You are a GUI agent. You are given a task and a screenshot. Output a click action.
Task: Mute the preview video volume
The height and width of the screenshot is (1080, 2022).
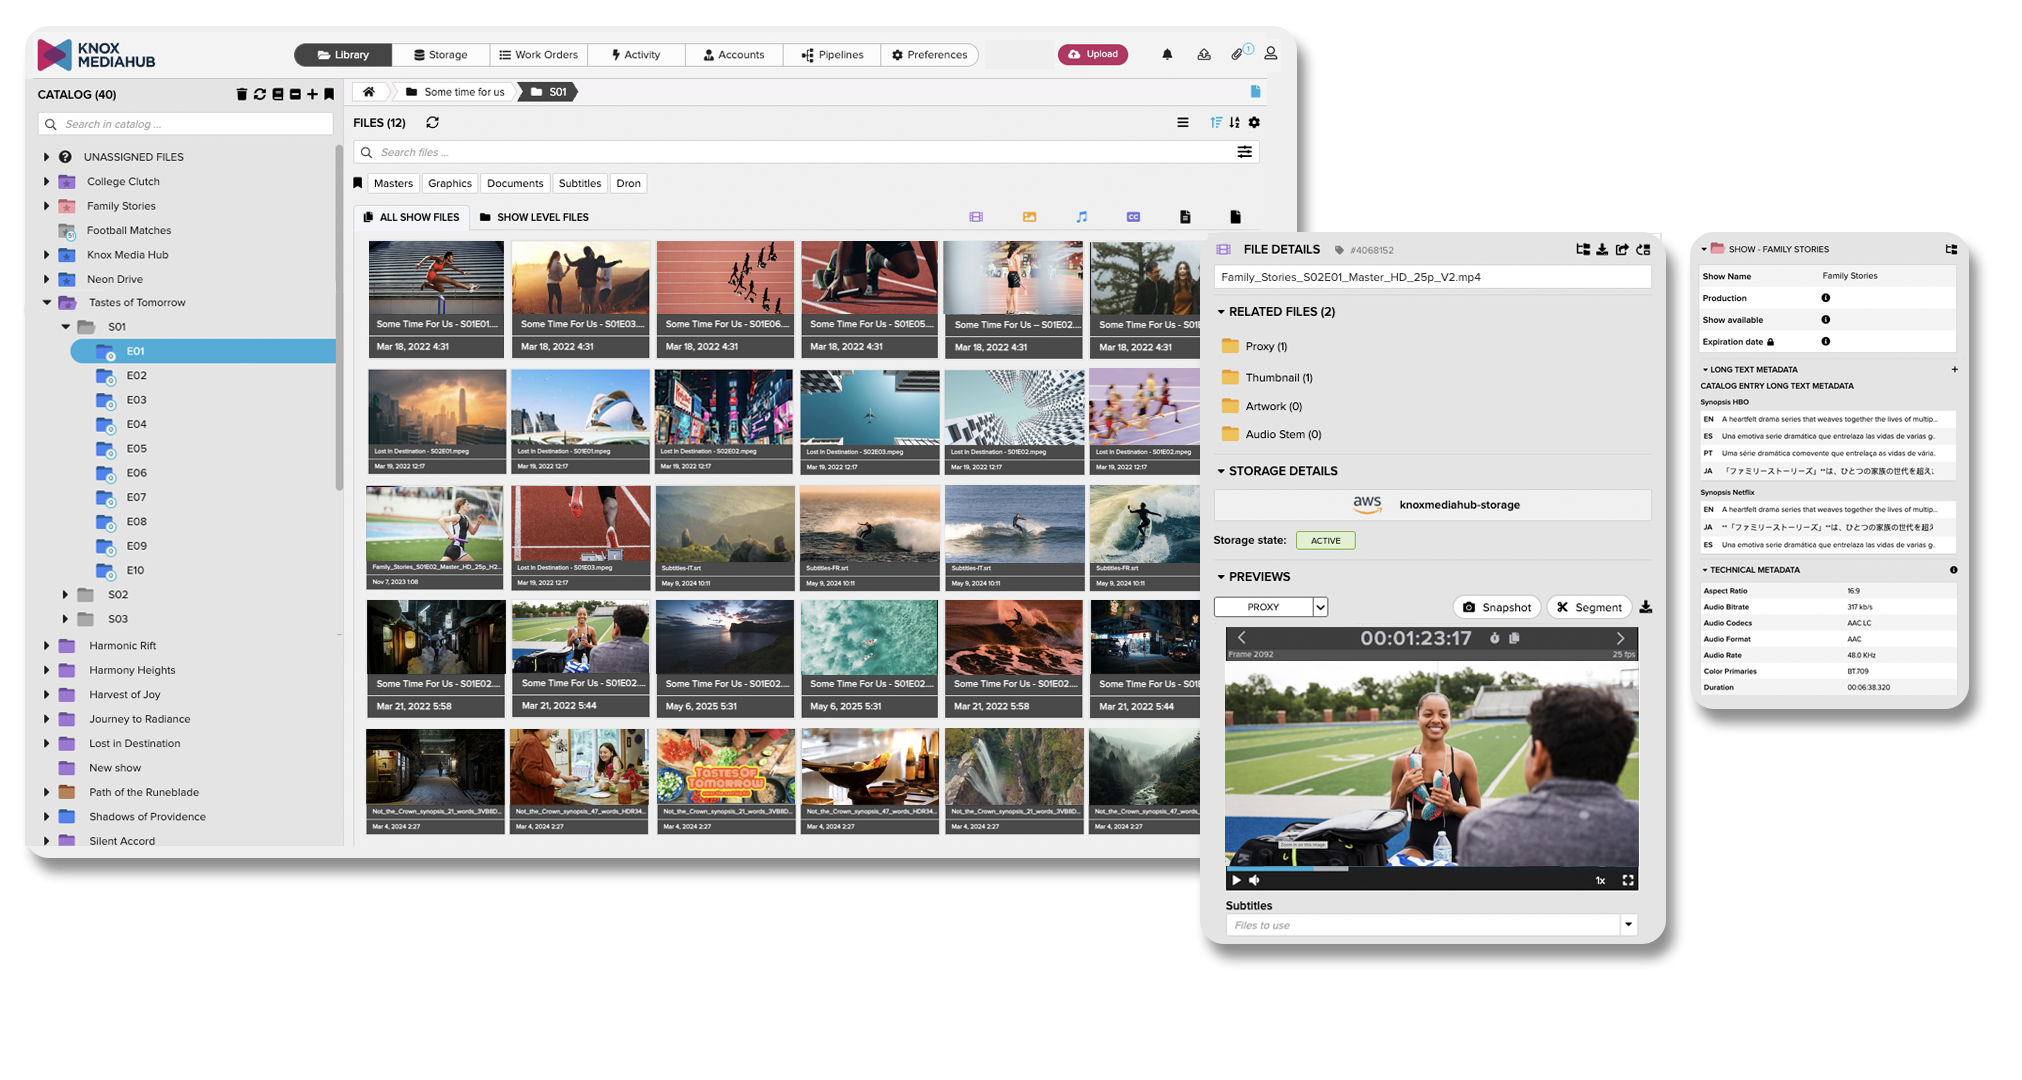click(1255, 880)
